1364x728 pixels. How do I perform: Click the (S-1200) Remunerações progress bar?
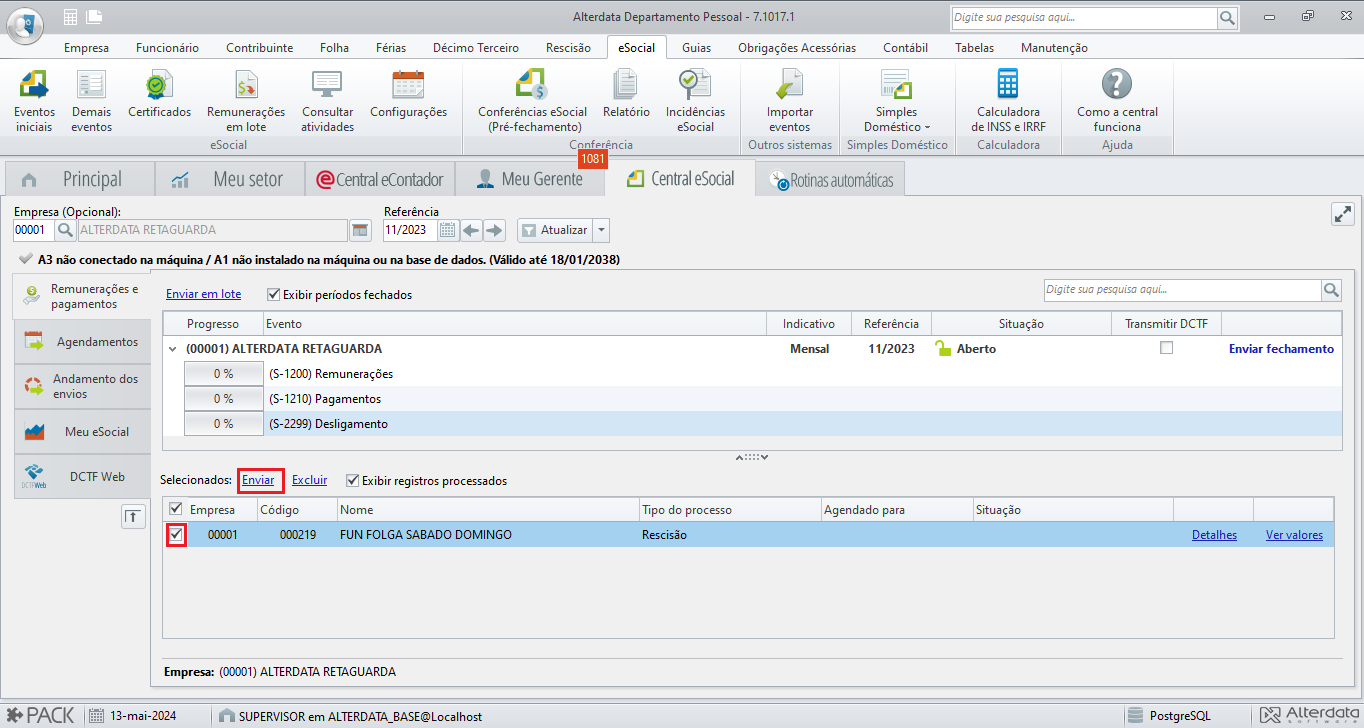tap(222, 374)
